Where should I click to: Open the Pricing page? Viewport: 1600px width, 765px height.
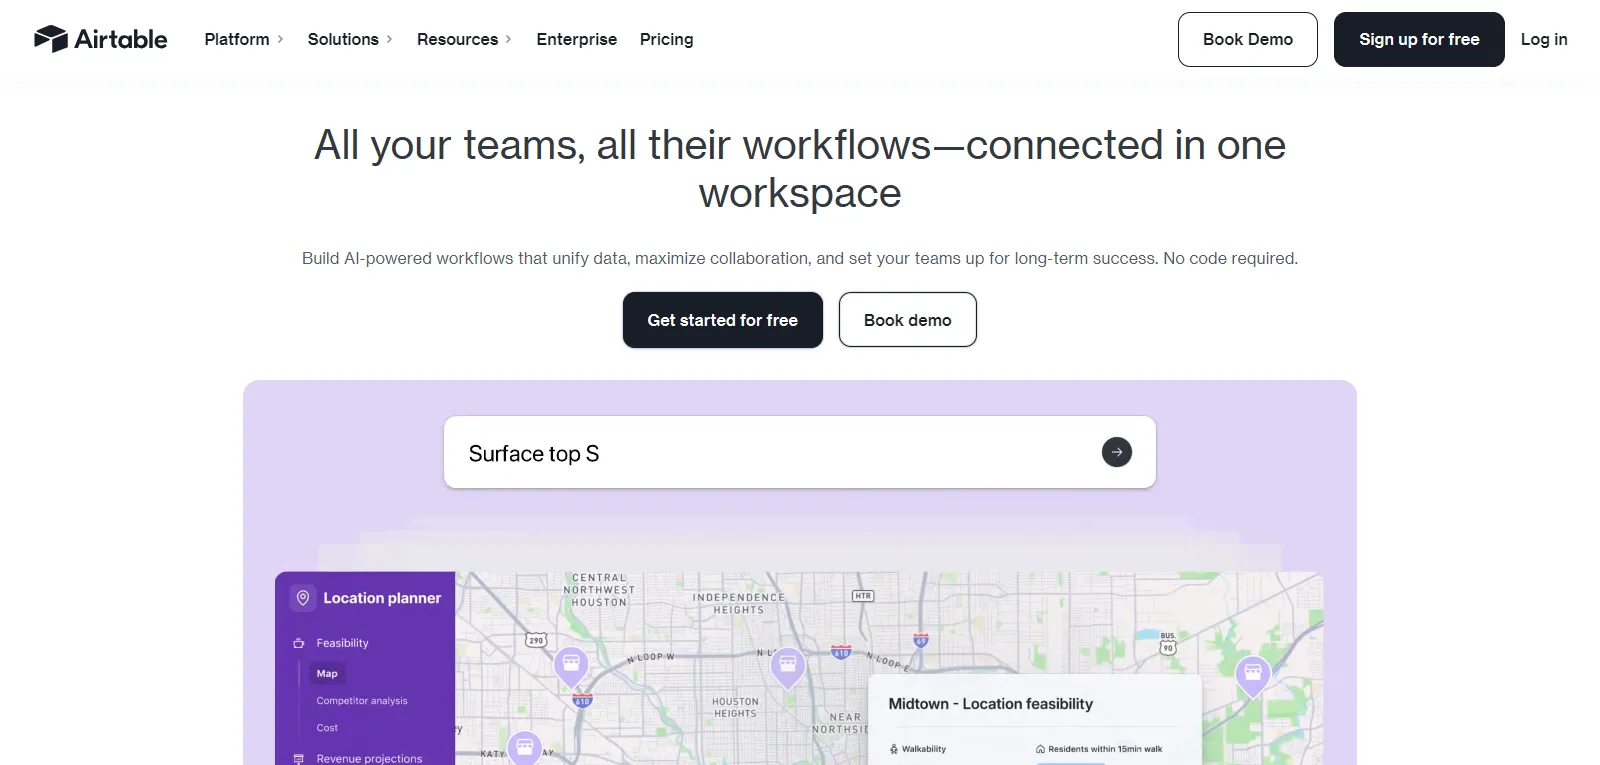point(667,39)
